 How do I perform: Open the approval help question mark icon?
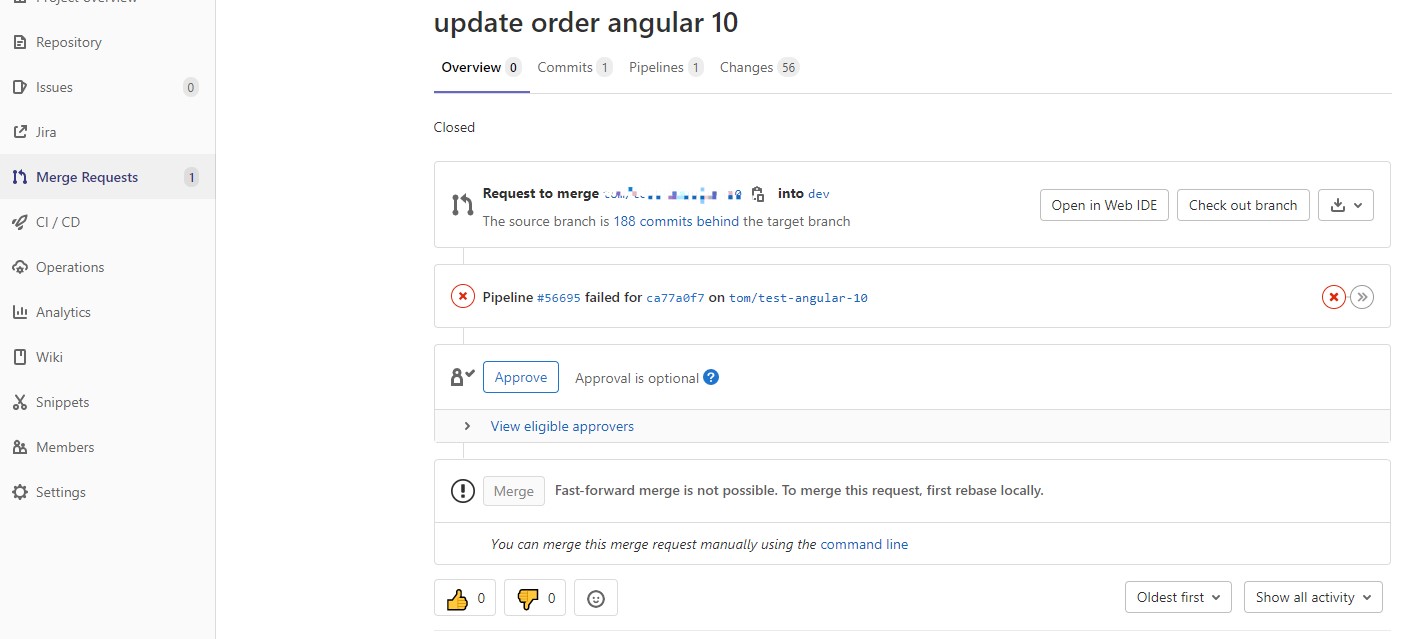(x=711, y=377)
